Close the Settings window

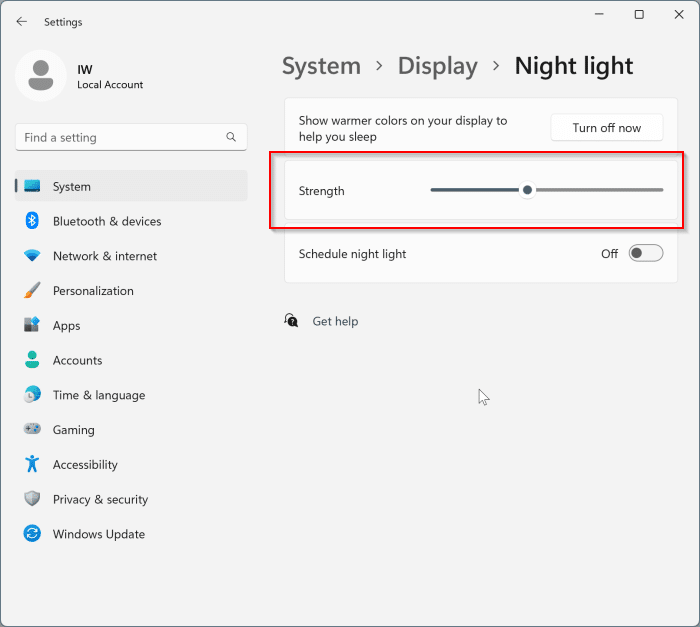click(679, 14)
